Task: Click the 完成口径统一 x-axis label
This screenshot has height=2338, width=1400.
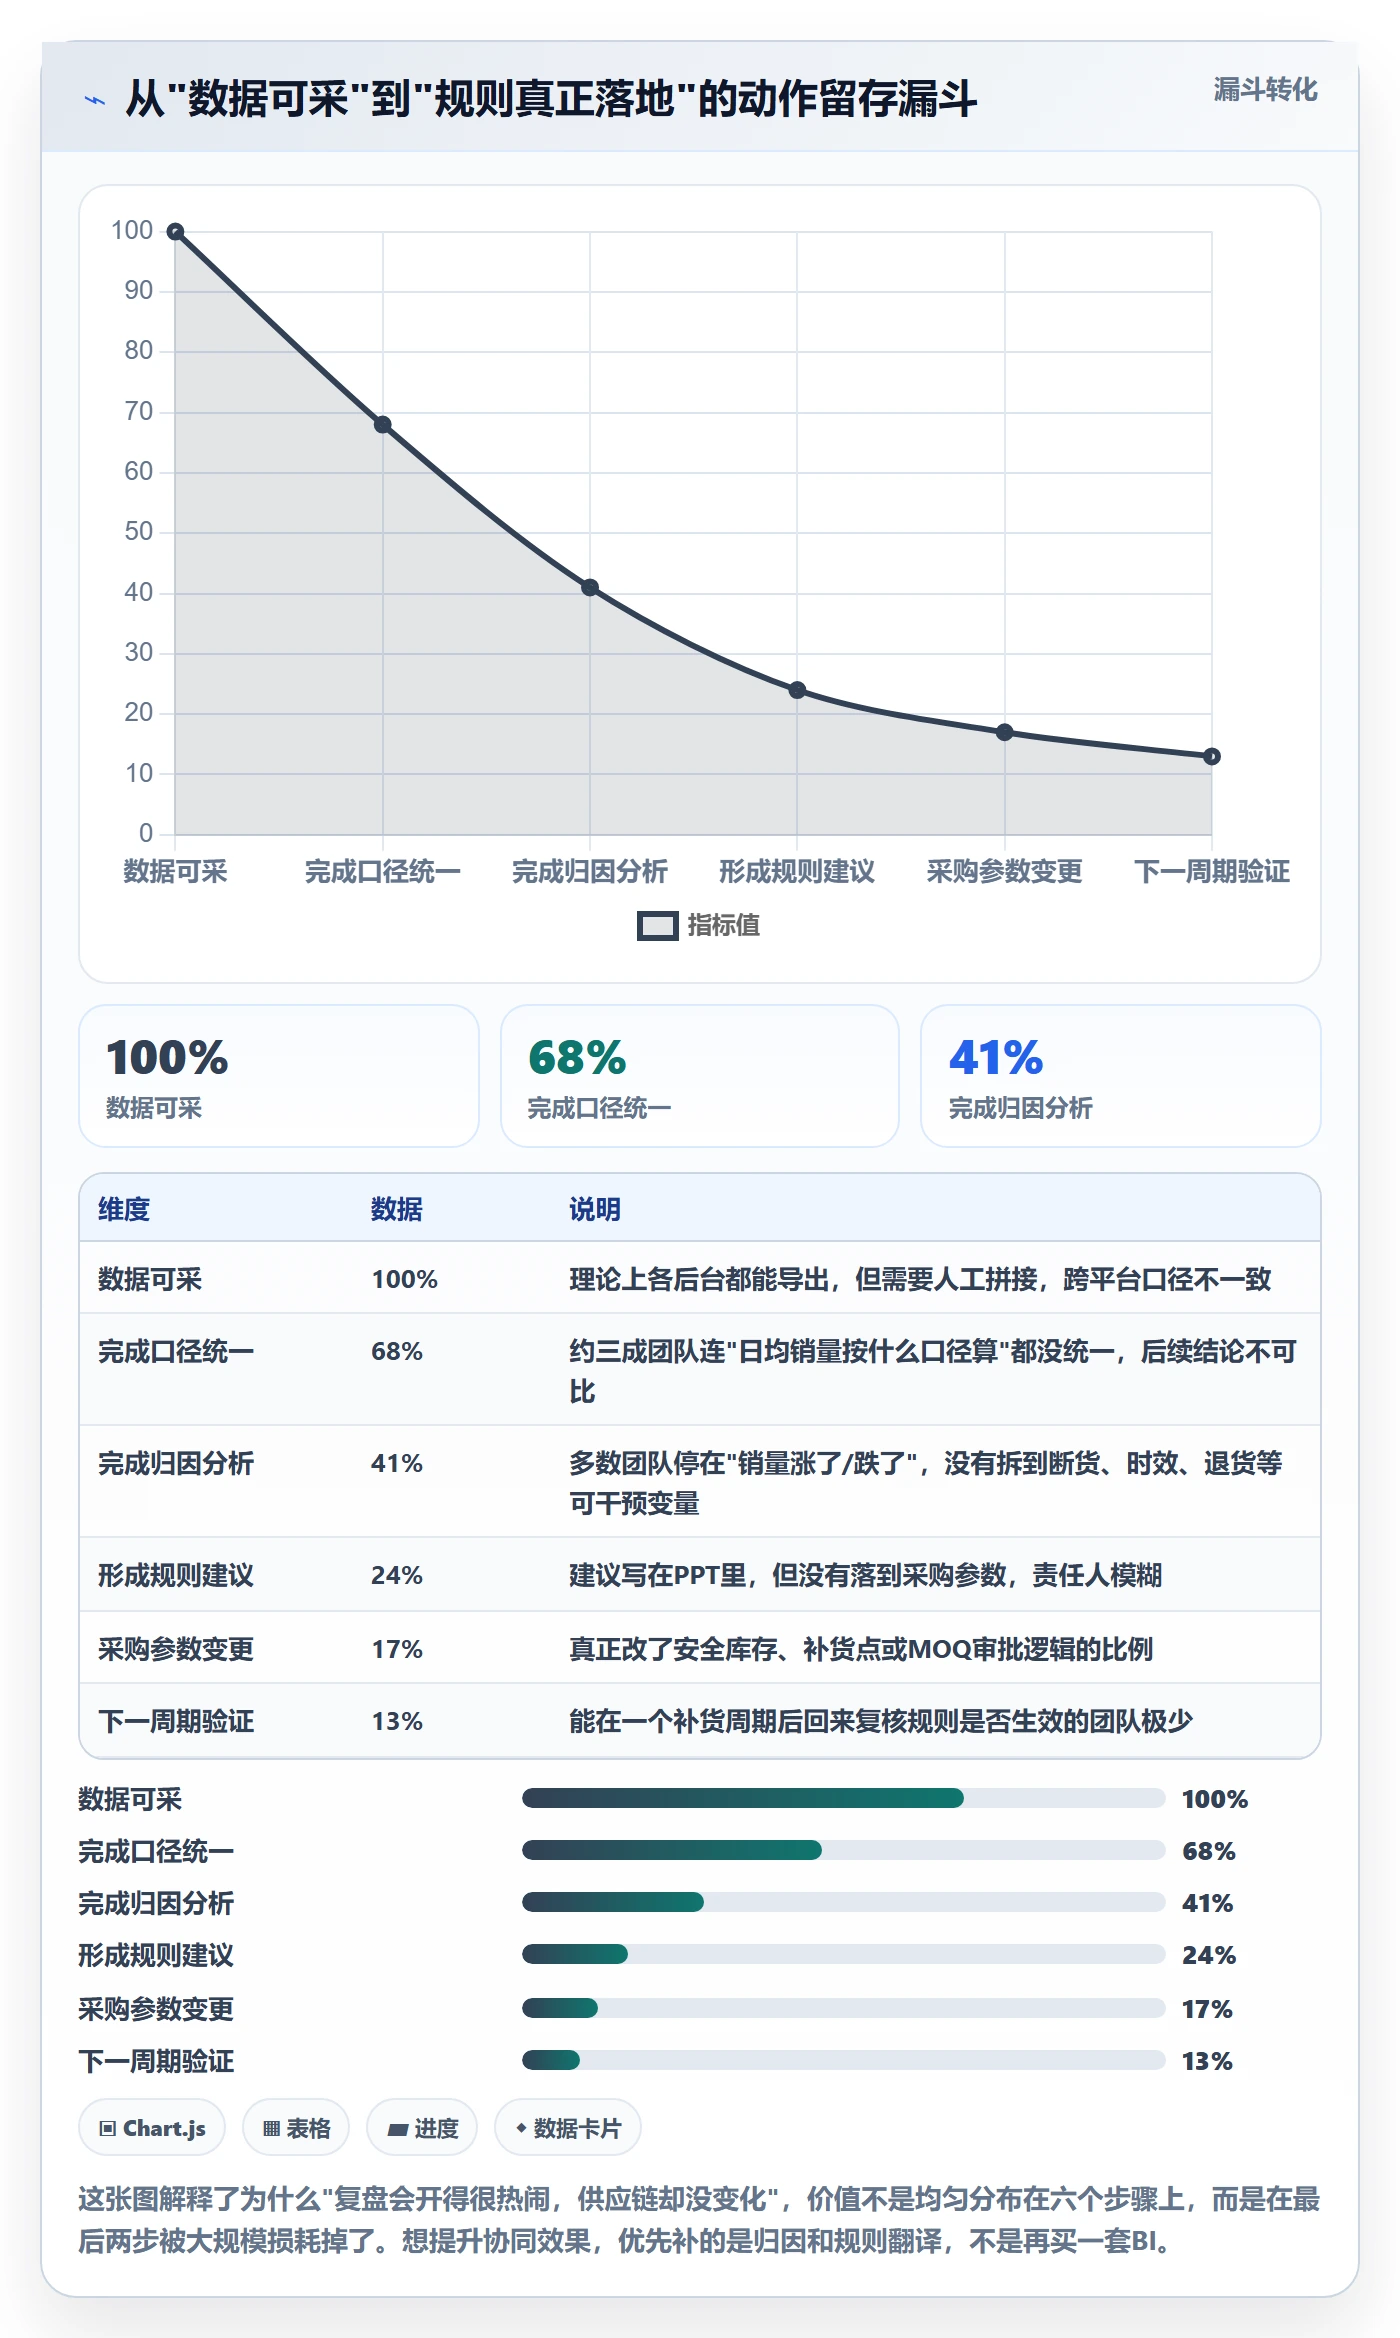Action: click(383, 872)
